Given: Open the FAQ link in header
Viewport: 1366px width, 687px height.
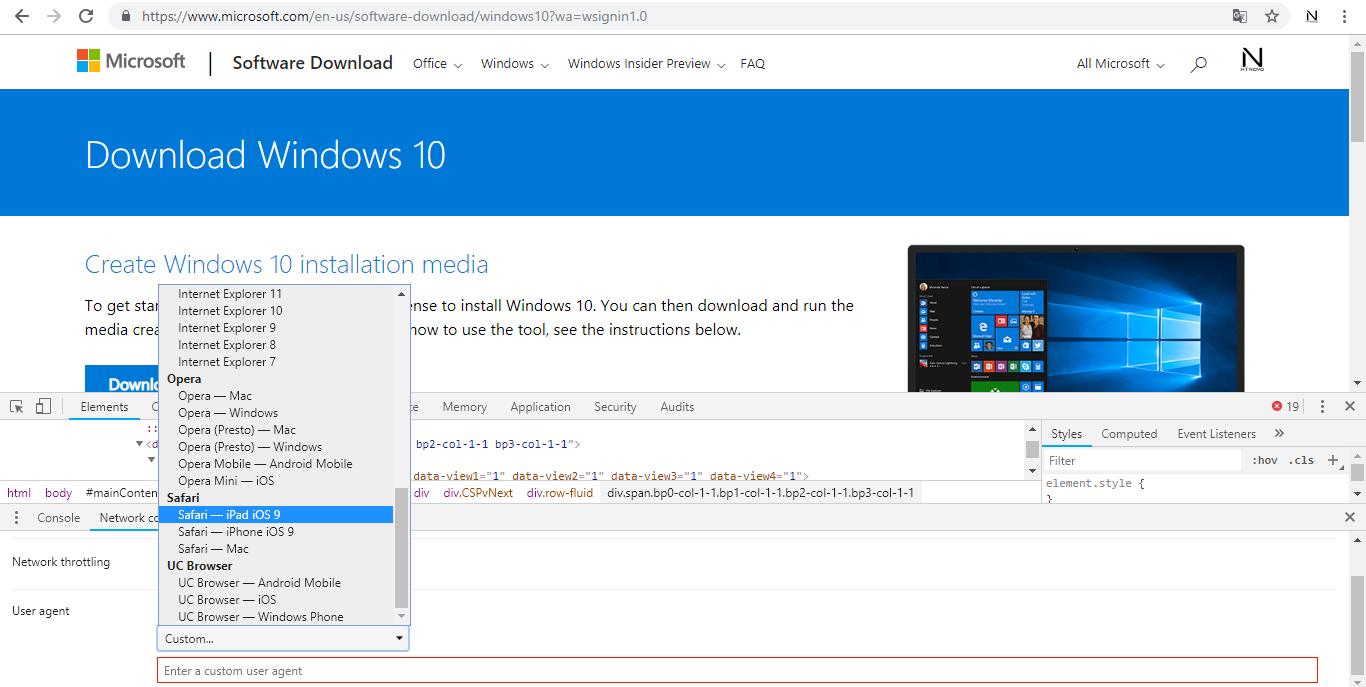Looking at the screenshot, I should (752, 63).
